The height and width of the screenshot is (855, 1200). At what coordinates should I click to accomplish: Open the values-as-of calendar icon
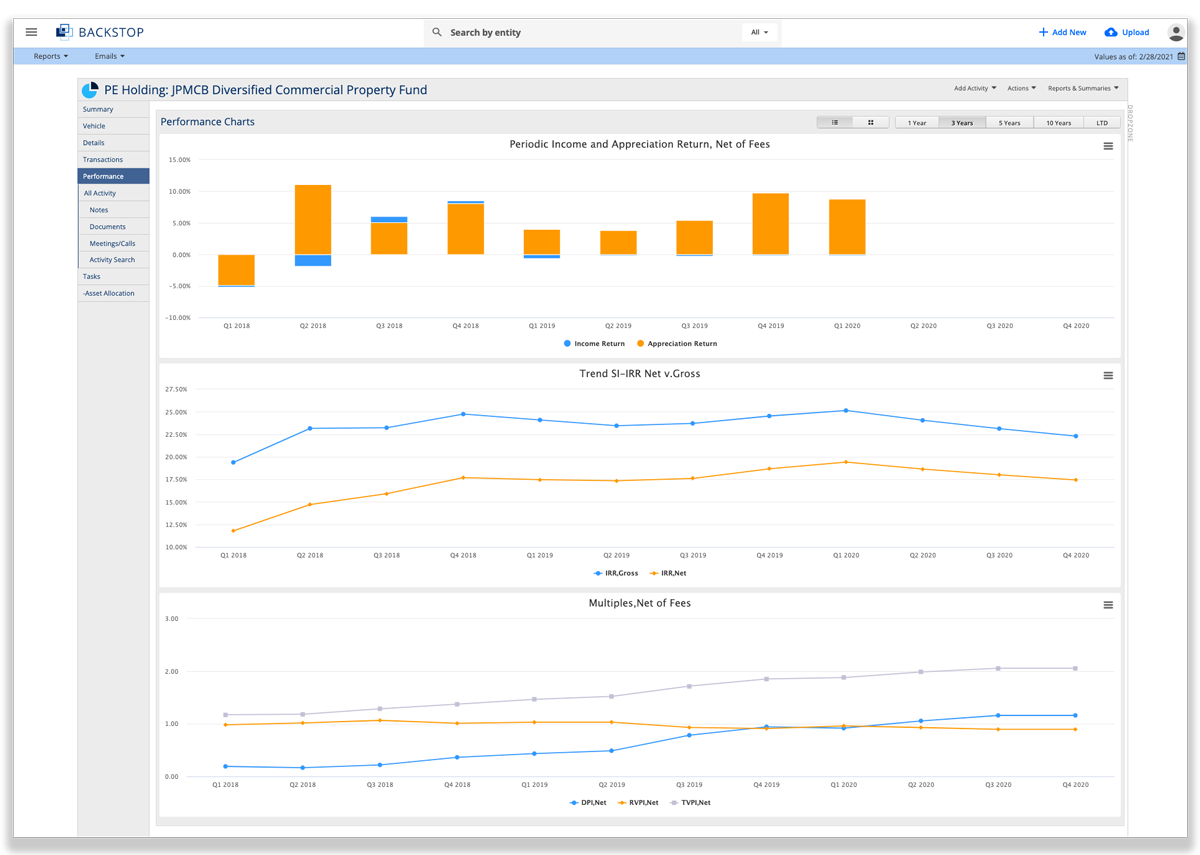pos(1181,57)
